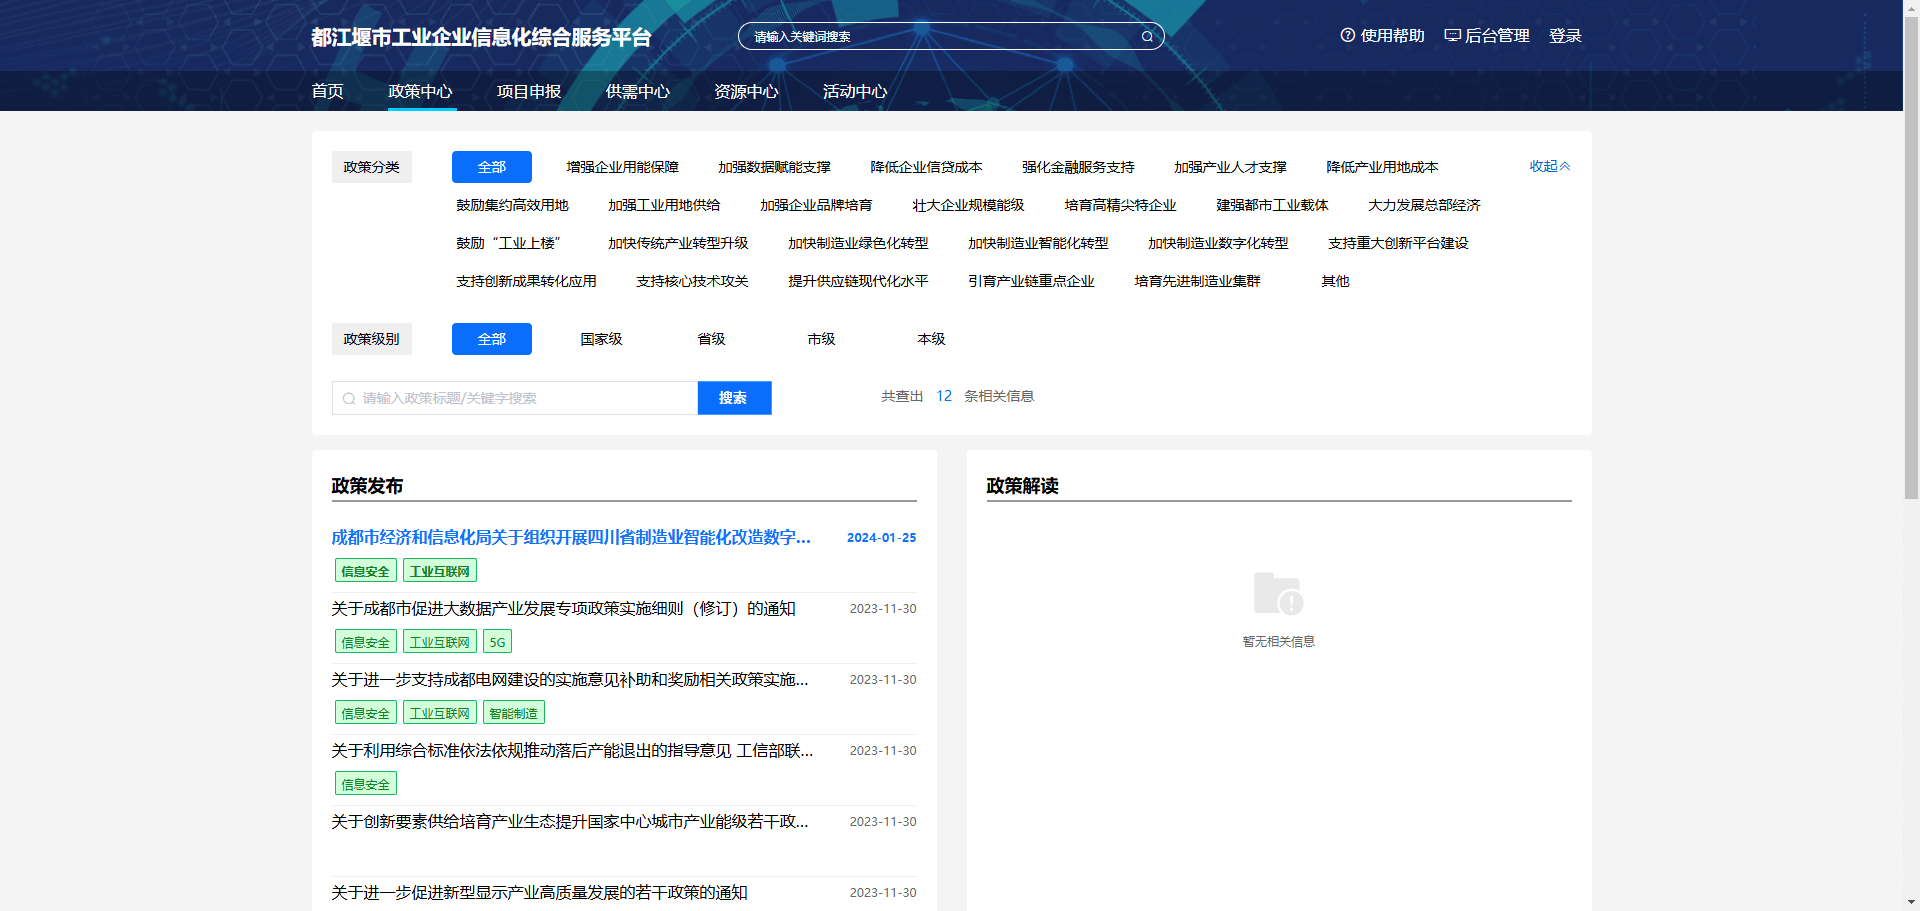Collapse the policy categories with 收起
Screen dimensions: 1920x911
coord(1549,166)
